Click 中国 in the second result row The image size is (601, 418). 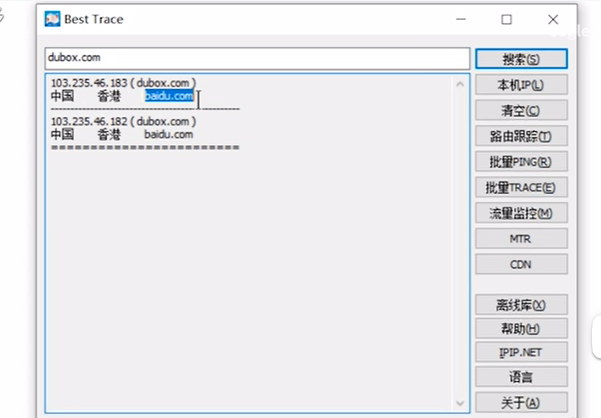(x=62, y=134)
